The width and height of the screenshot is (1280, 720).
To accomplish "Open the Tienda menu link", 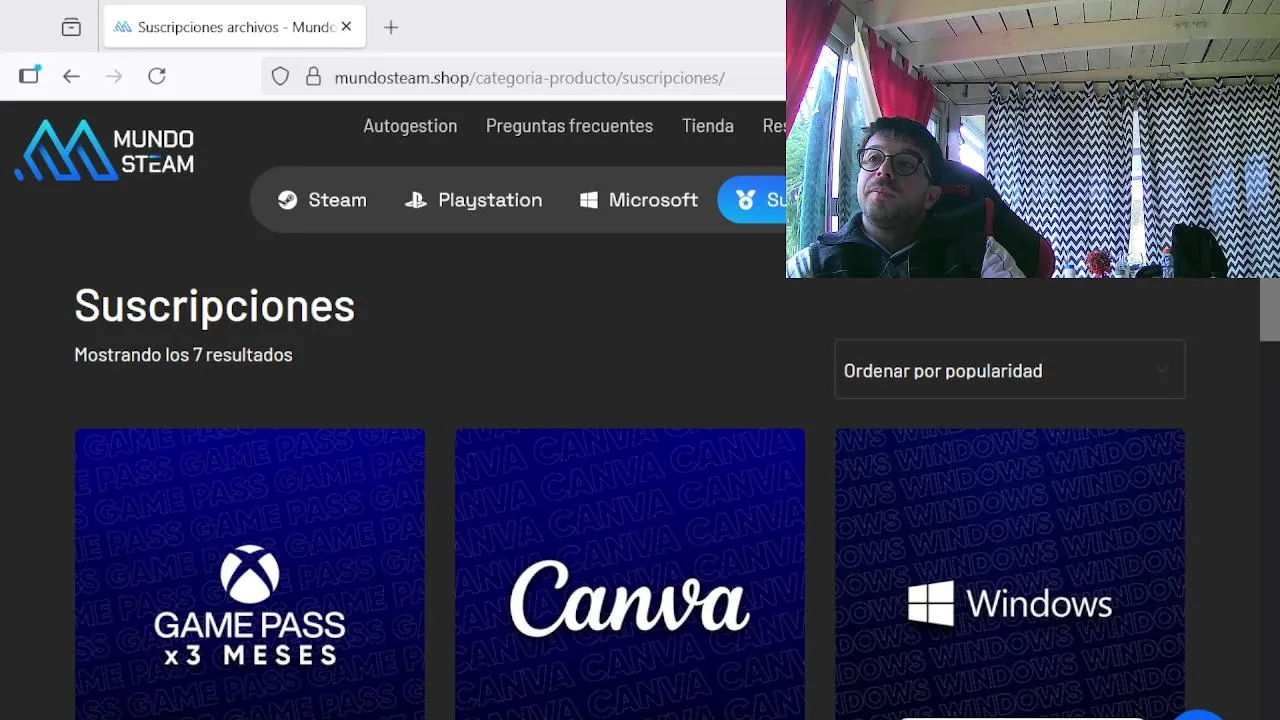I will 708,126.
